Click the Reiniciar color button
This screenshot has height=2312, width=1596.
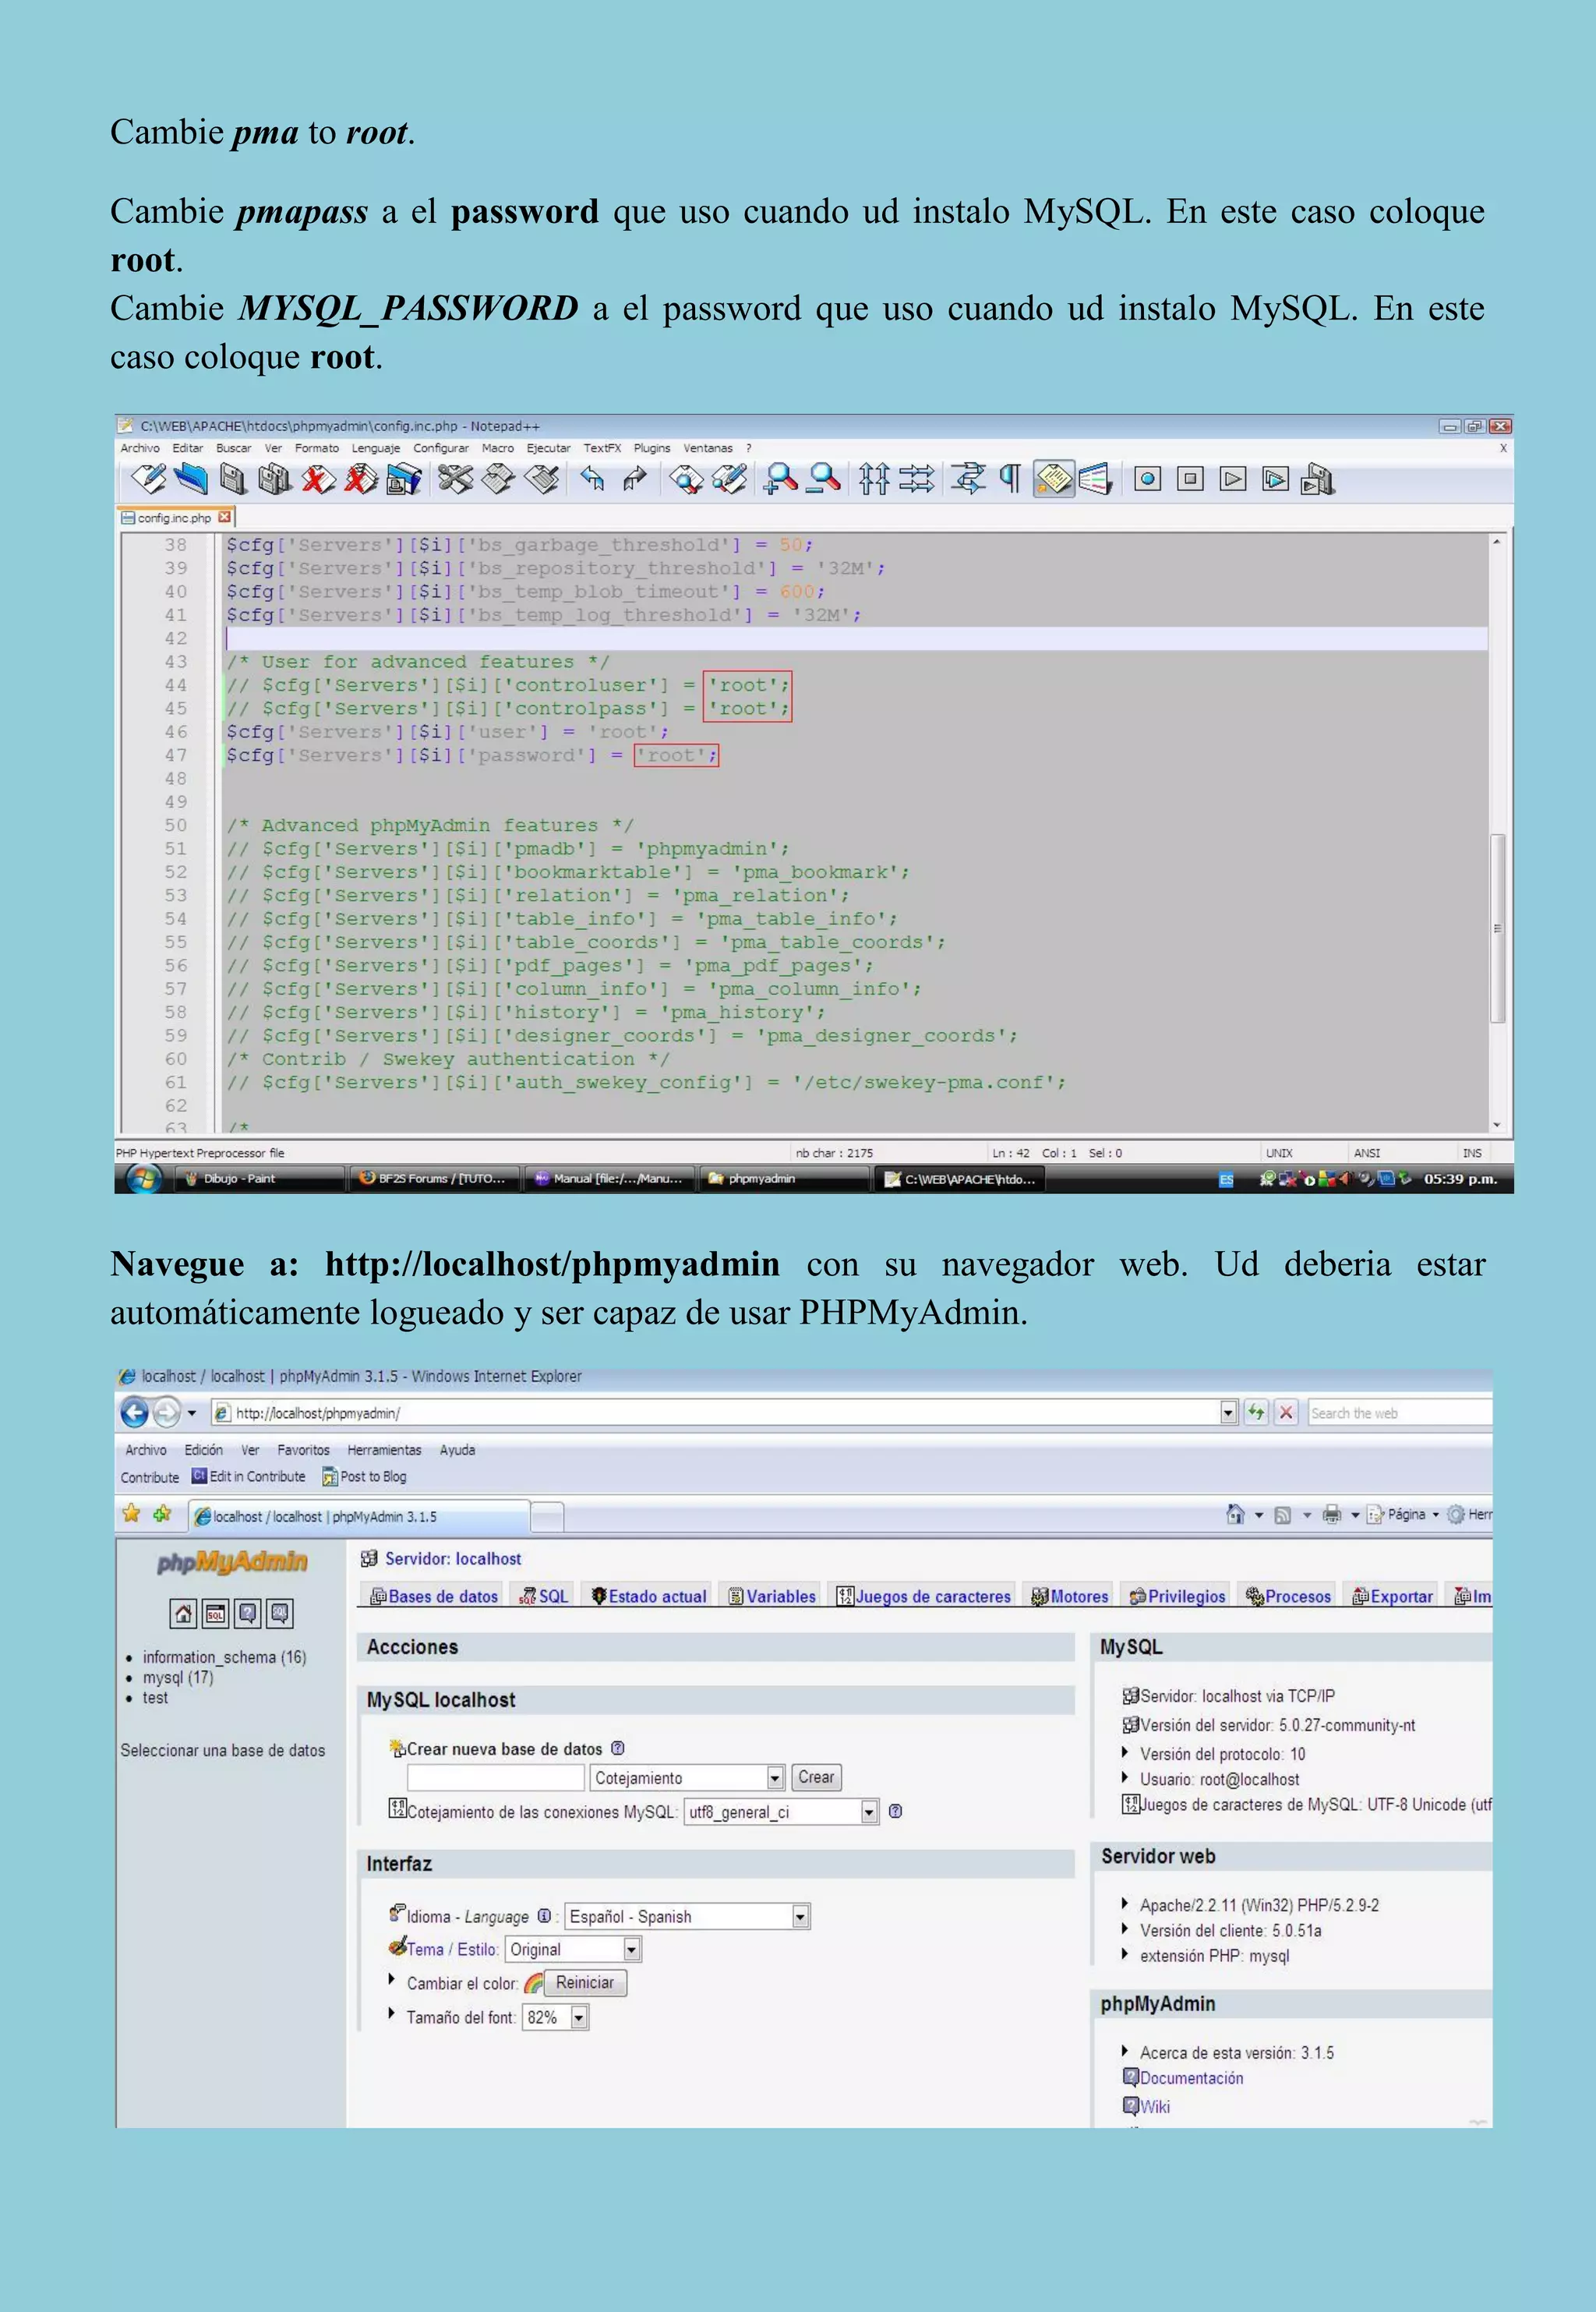pos(585,1982)
